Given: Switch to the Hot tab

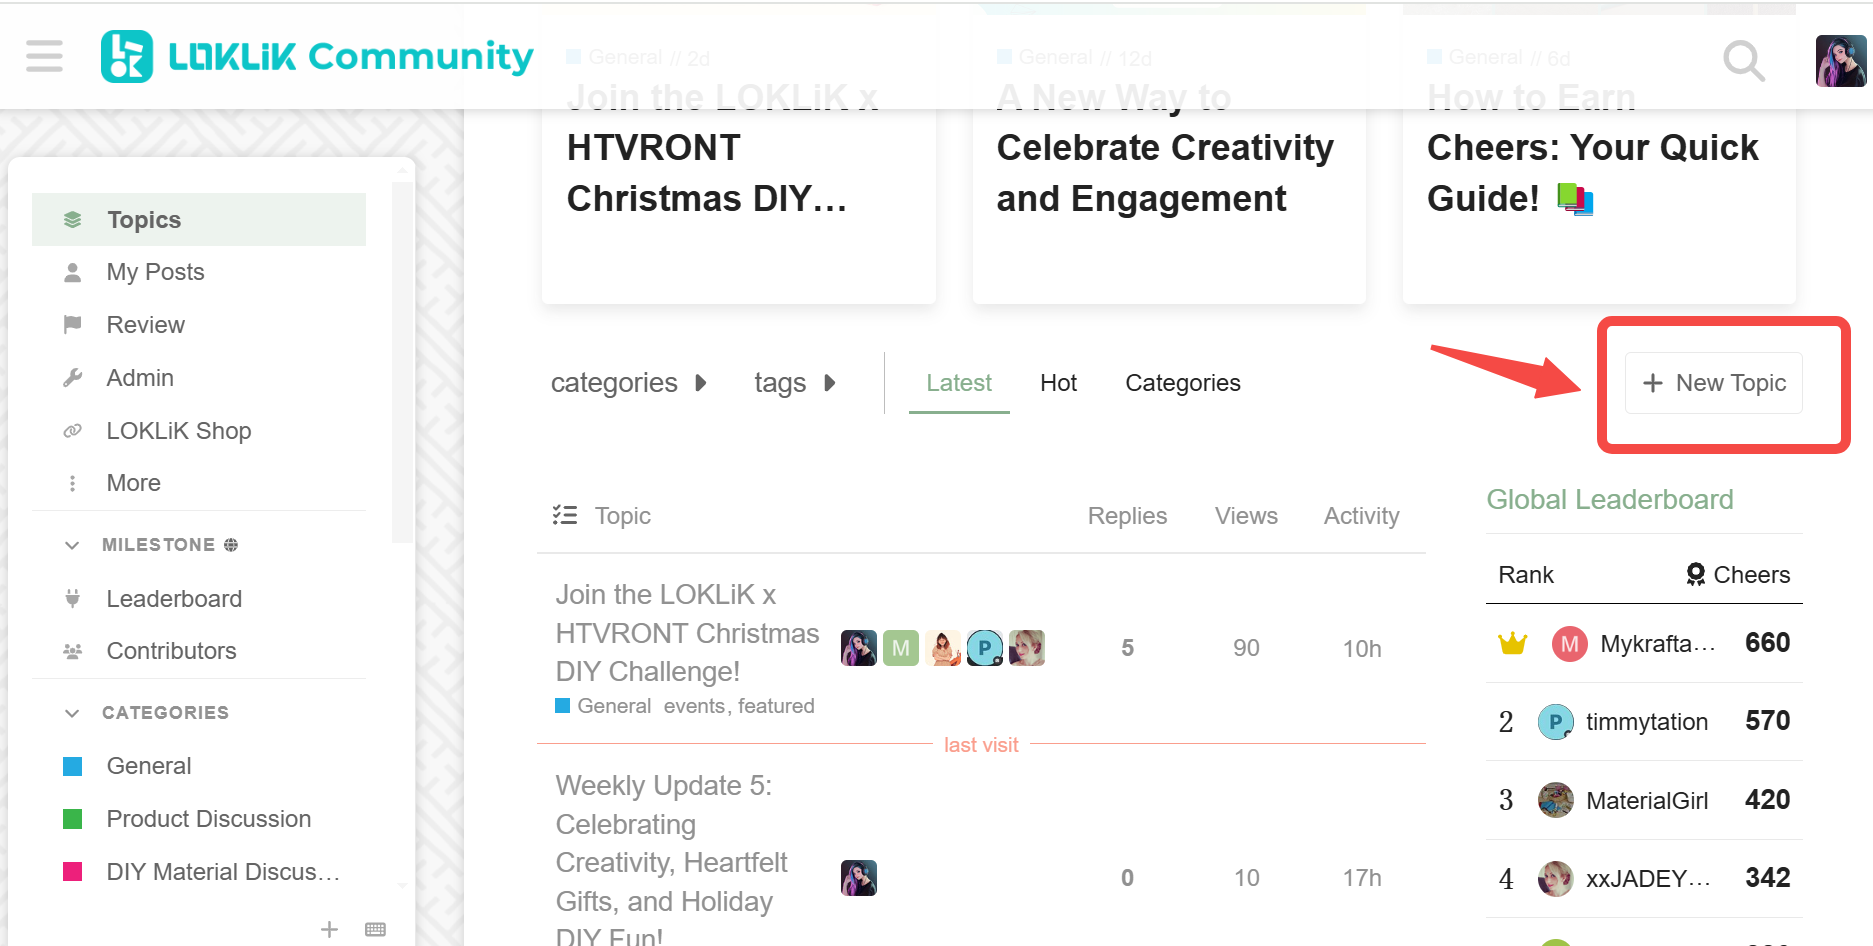Looking at the screenshot, I should 1058,383.
